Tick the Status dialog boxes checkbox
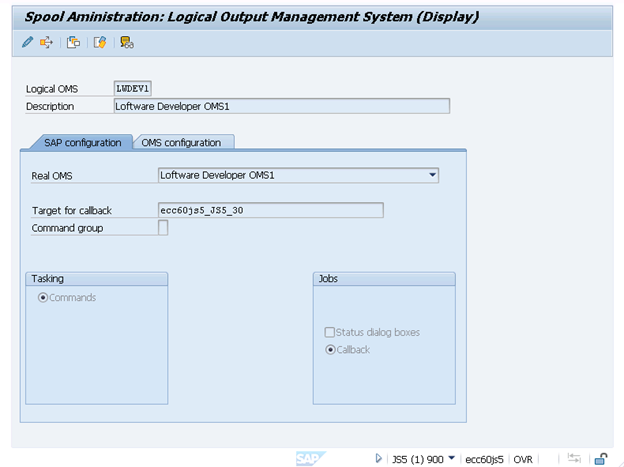This screenshot has height=467, width=624. [330, 332]
